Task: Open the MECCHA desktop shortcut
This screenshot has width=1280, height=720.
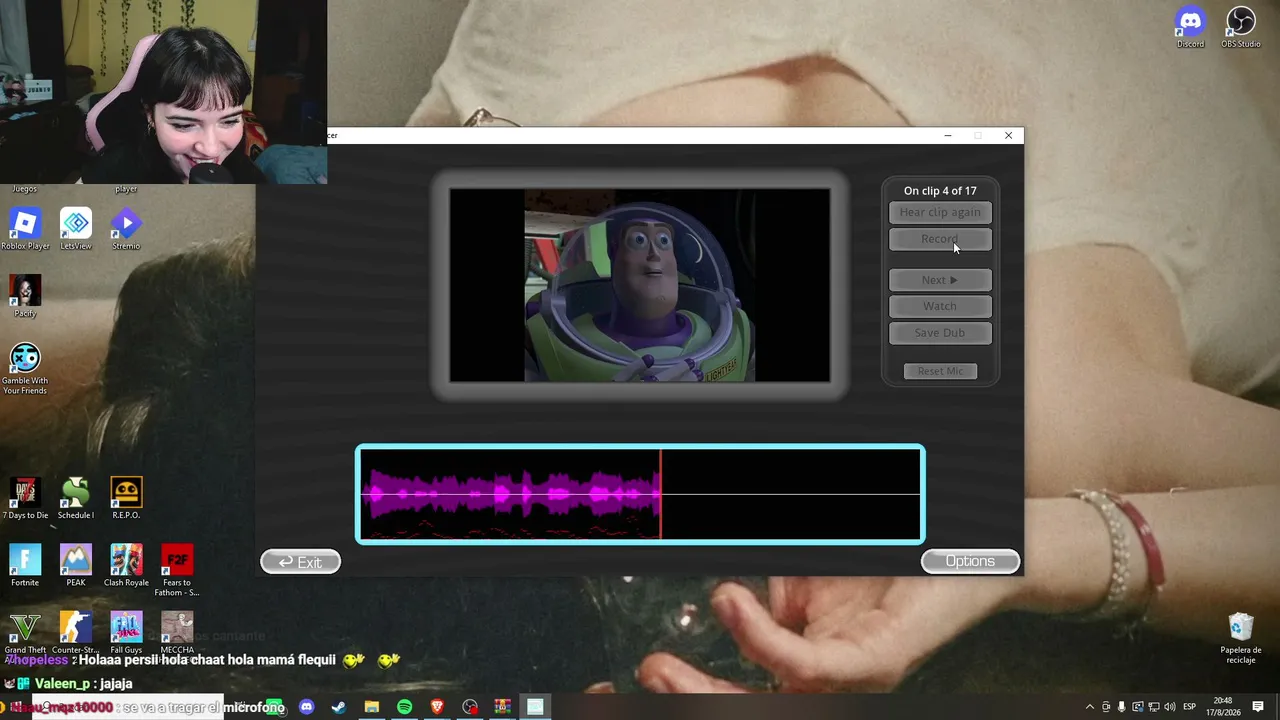Action: [x=176, y=632]
